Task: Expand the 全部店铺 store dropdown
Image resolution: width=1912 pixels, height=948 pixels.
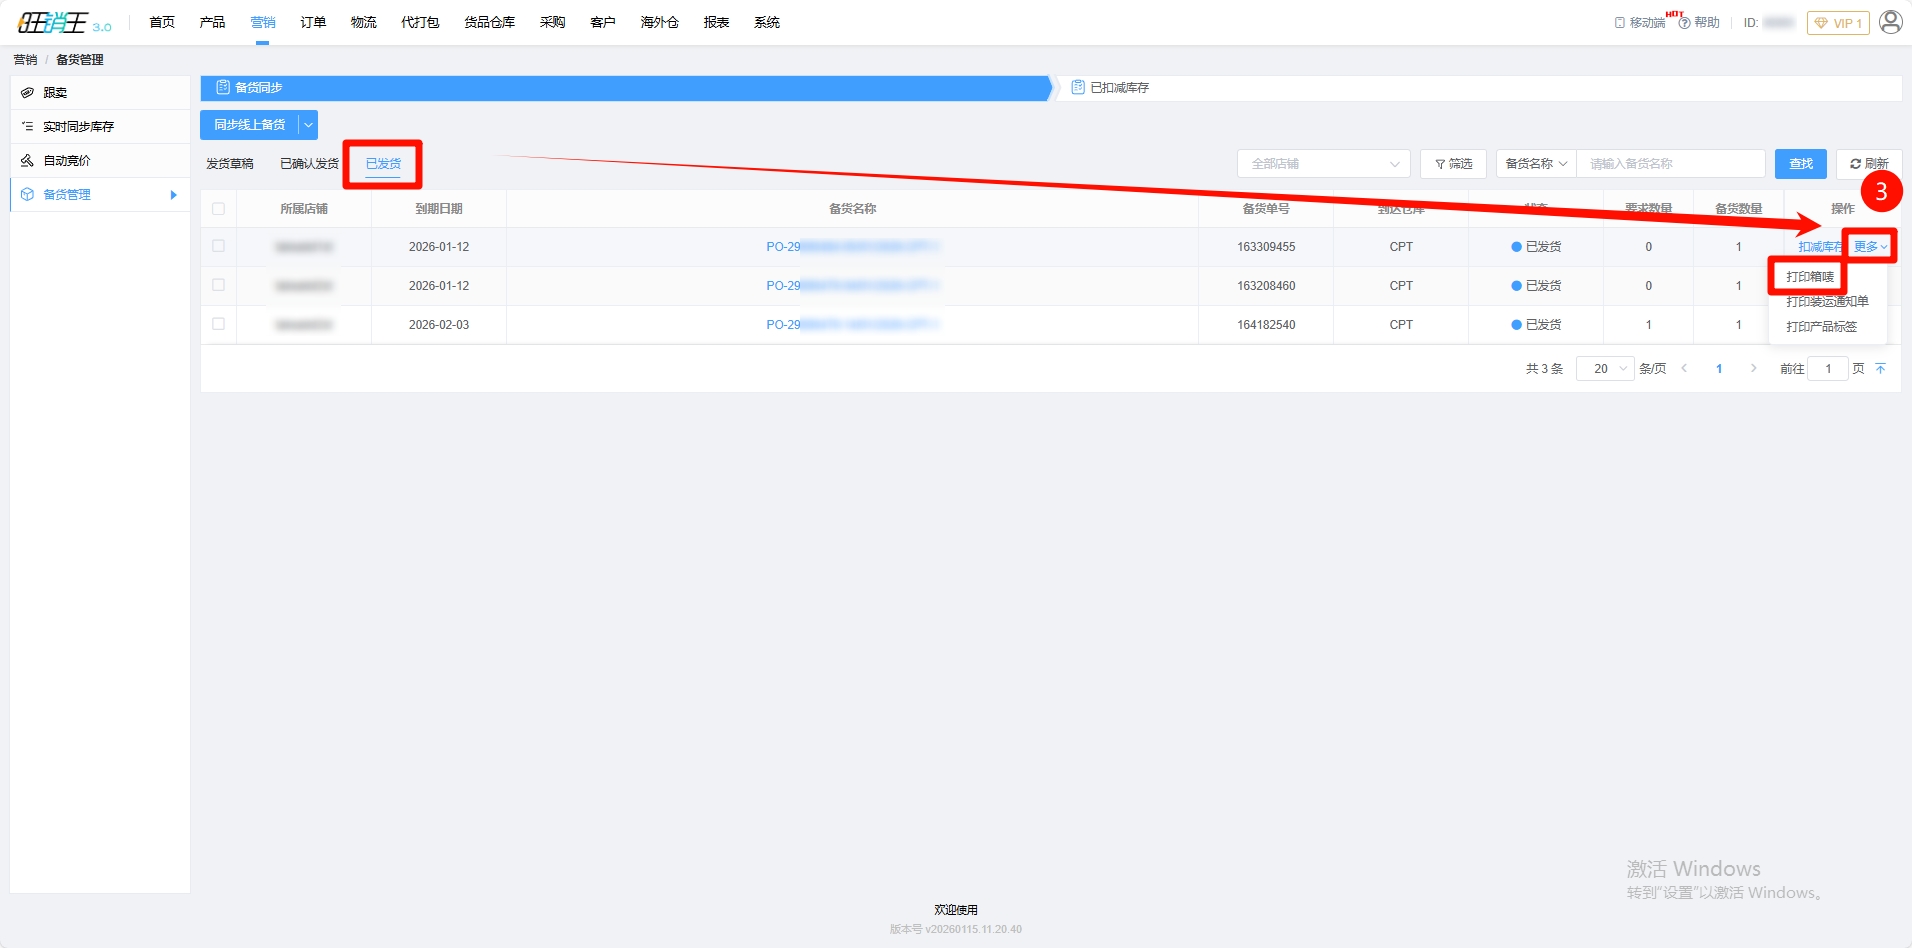Action: click(1323, 164)
